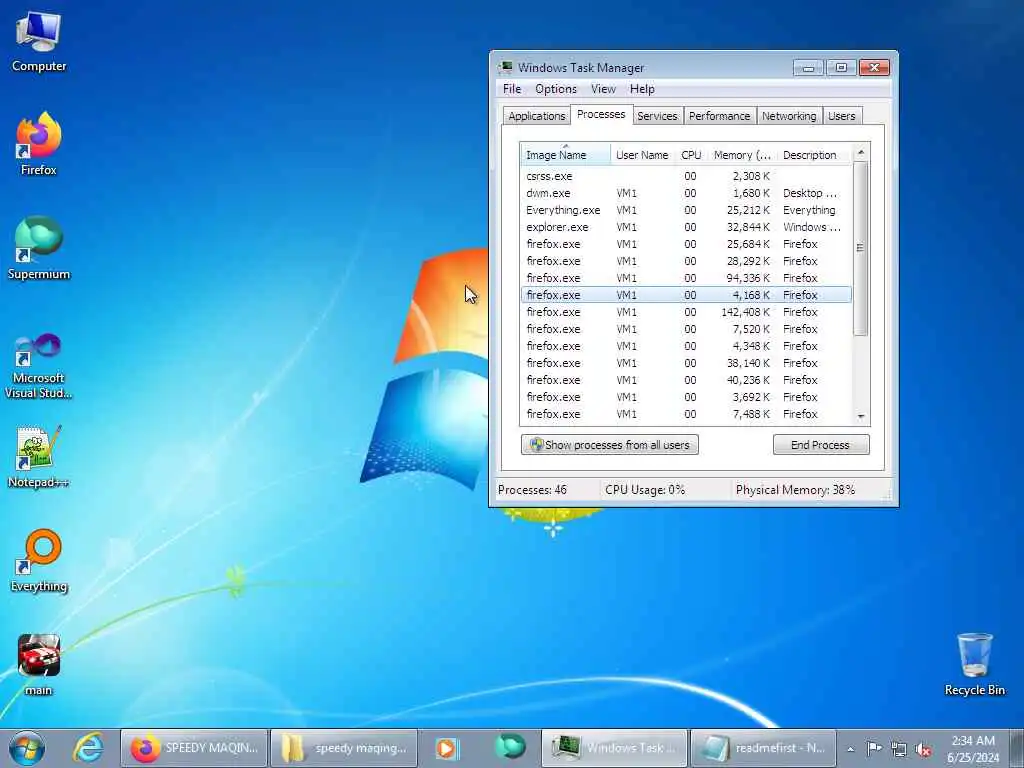The image size is (1024, 768).
Task: Switch to readmefirst Notepad taskbar button
Action: point(763,748)
